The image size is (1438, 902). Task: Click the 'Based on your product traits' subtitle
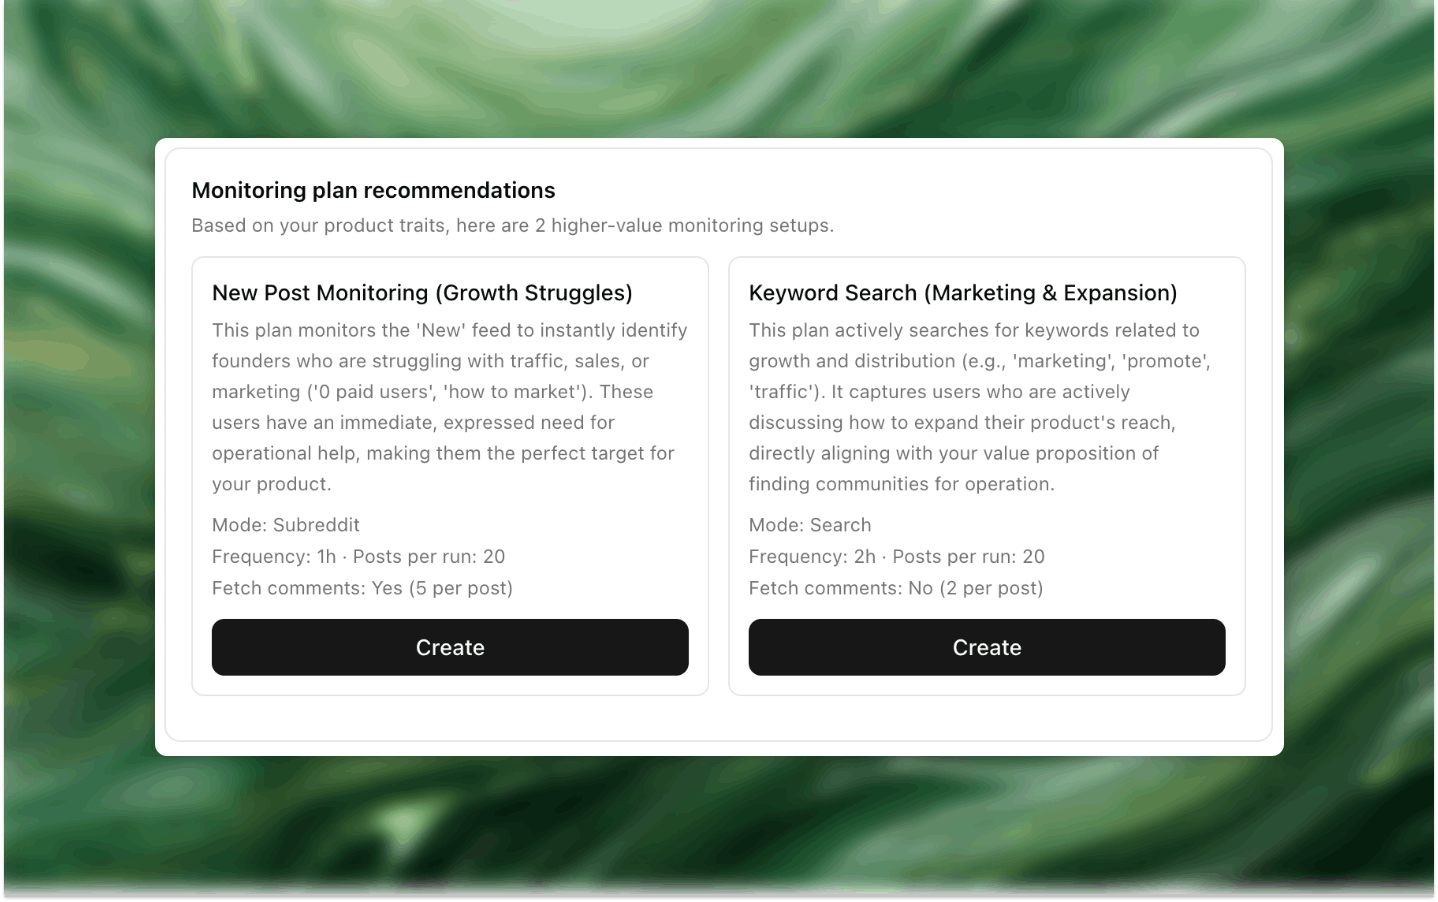[512, 225]
